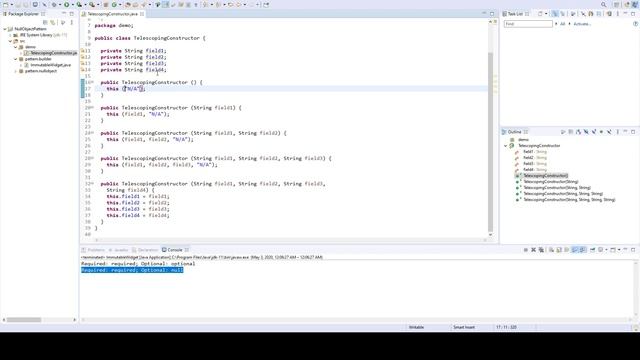This screenshot has height=360, width=640.
Task: Click Terminate icon in Console toolbar
Action: point(526,250)
